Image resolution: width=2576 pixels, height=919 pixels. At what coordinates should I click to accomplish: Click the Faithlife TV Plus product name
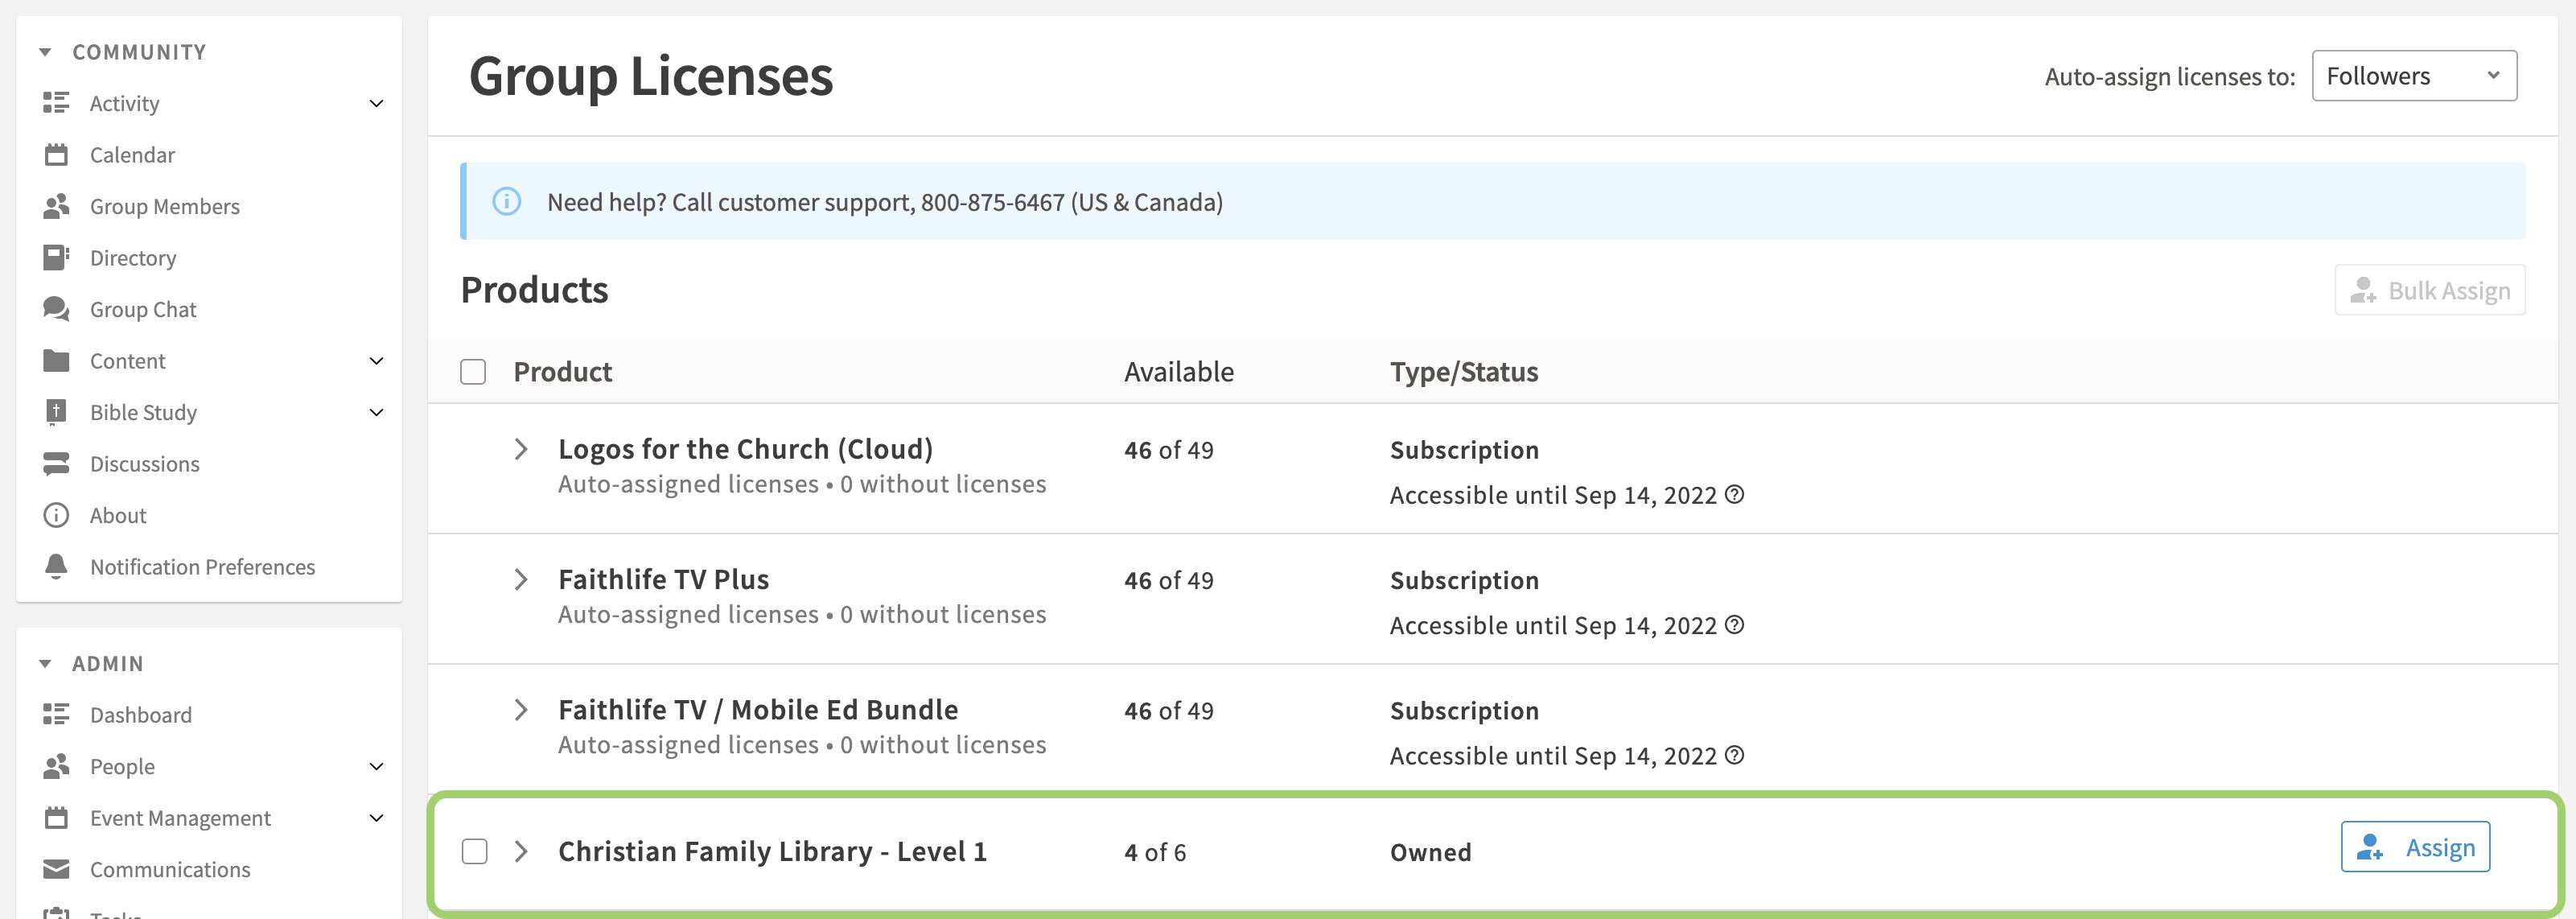pyautogui.click(x=663, y=579)
